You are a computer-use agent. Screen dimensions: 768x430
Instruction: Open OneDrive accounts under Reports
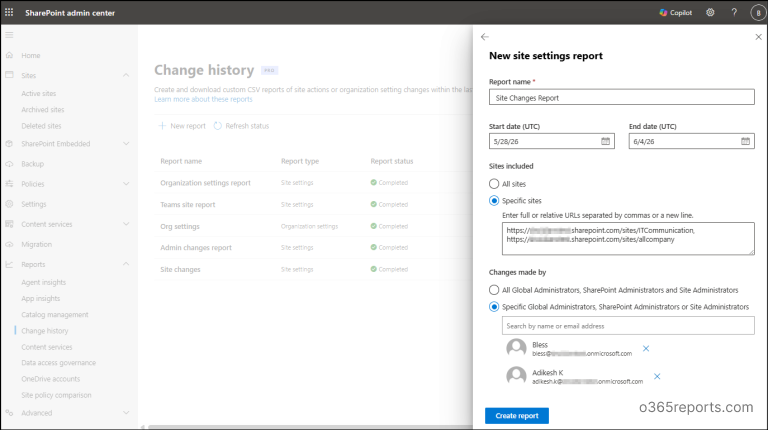[50, 379]
